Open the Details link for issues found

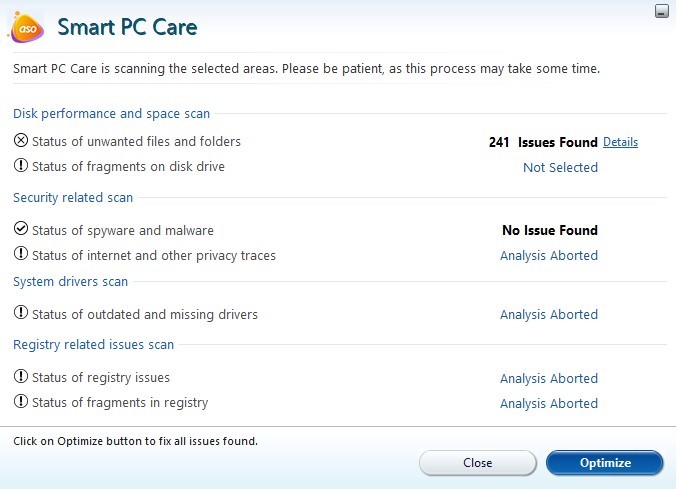pyautogui.click(x=620, y=143)
